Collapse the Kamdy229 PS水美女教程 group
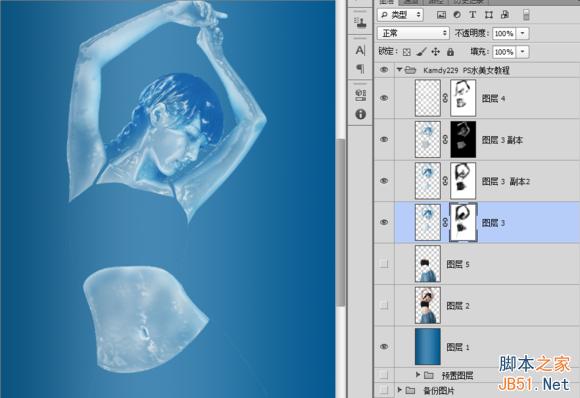 399,70
